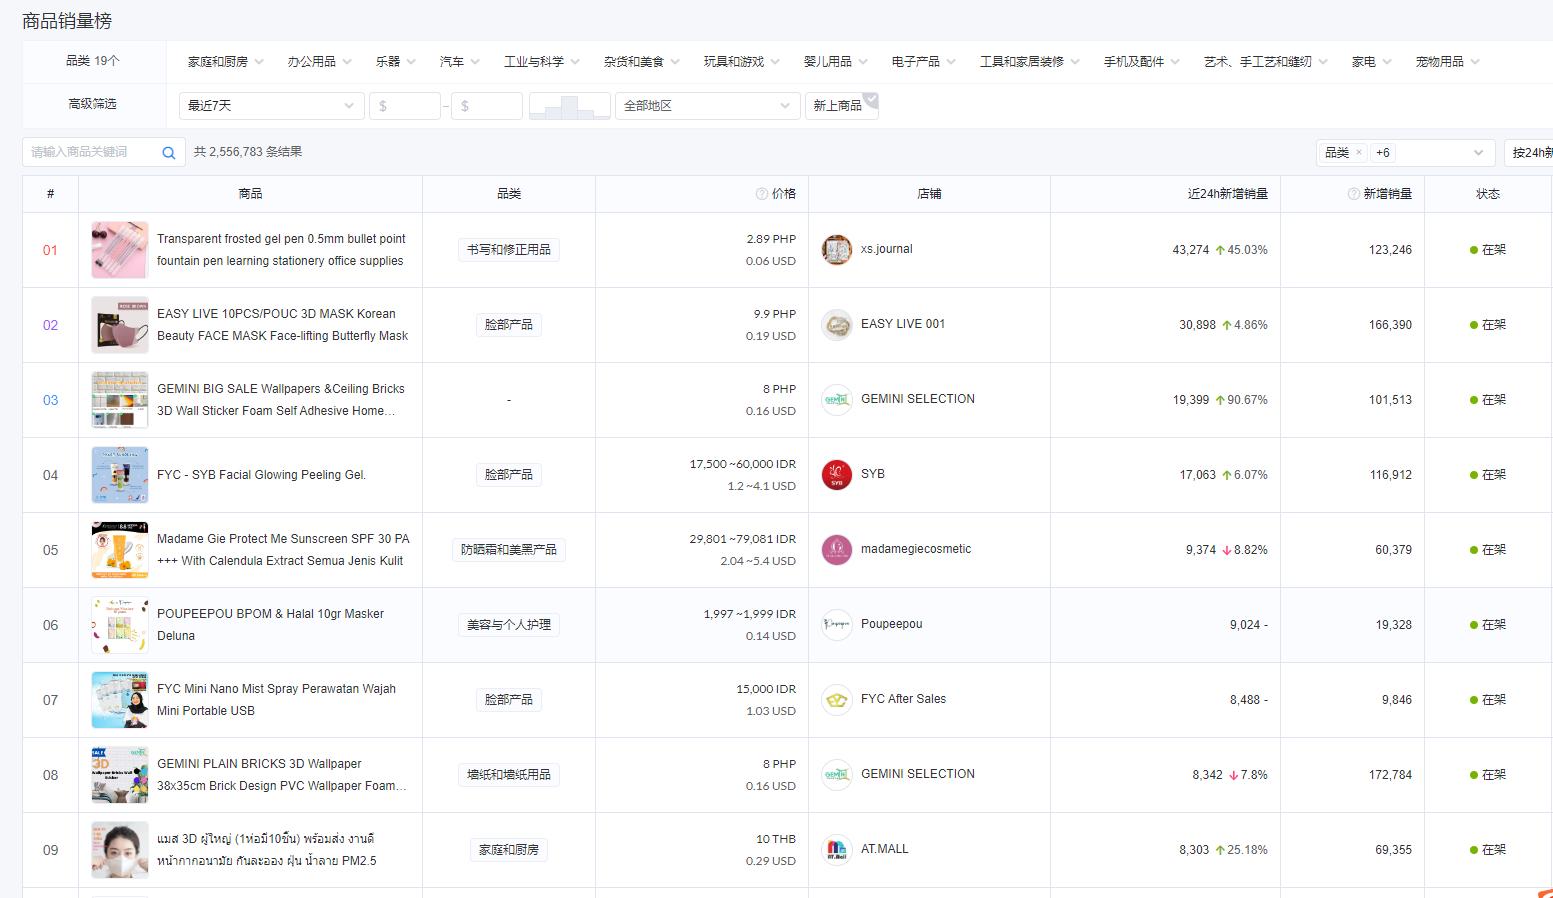Expand 艺术、手工艺和缝纫 category menu
This screenshot has height=898, width=1553.
[1266, 62]
